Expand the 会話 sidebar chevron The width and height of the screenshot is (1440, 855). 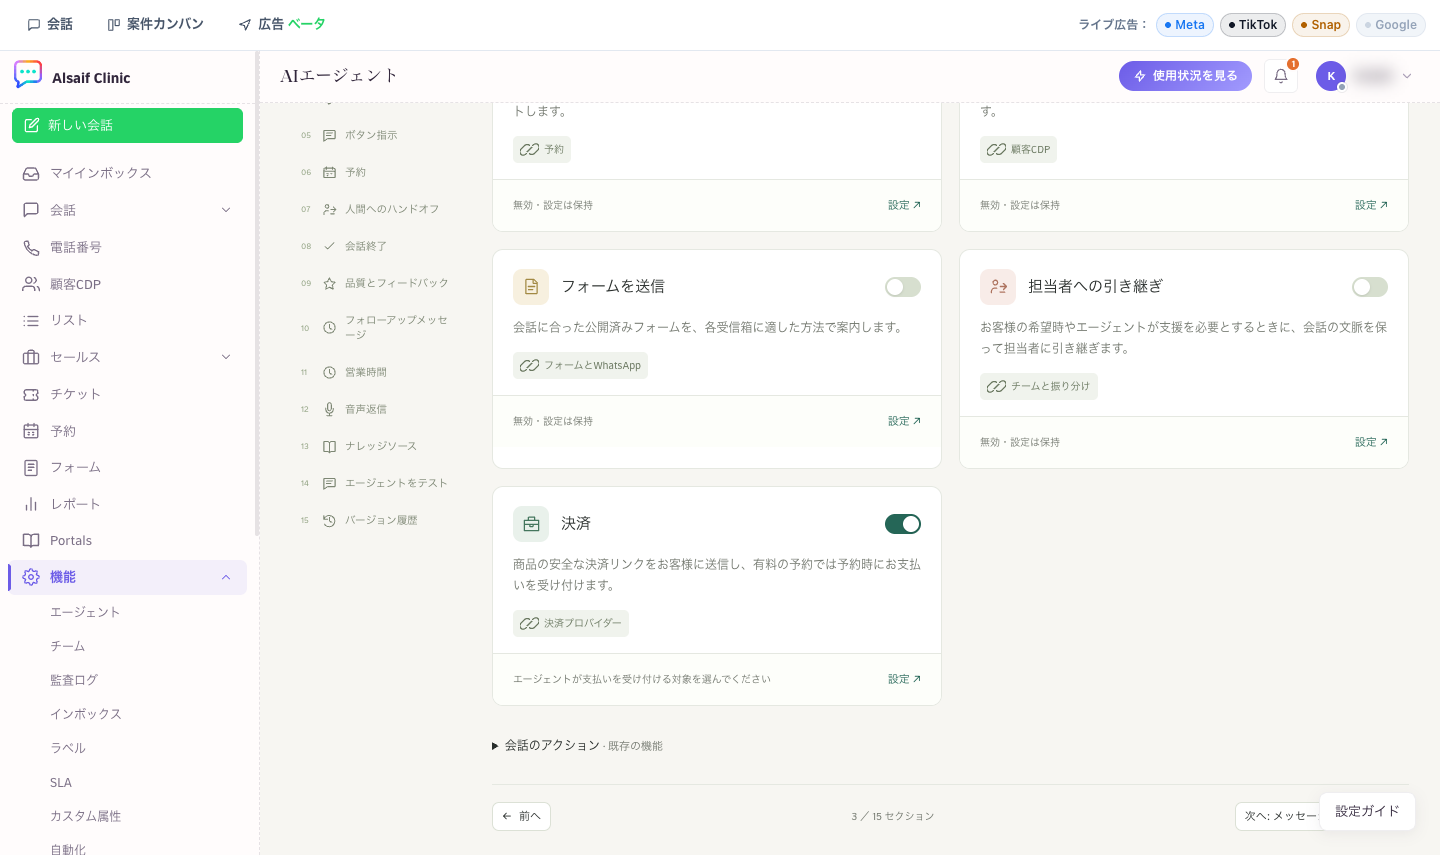(x=226, y=210)
